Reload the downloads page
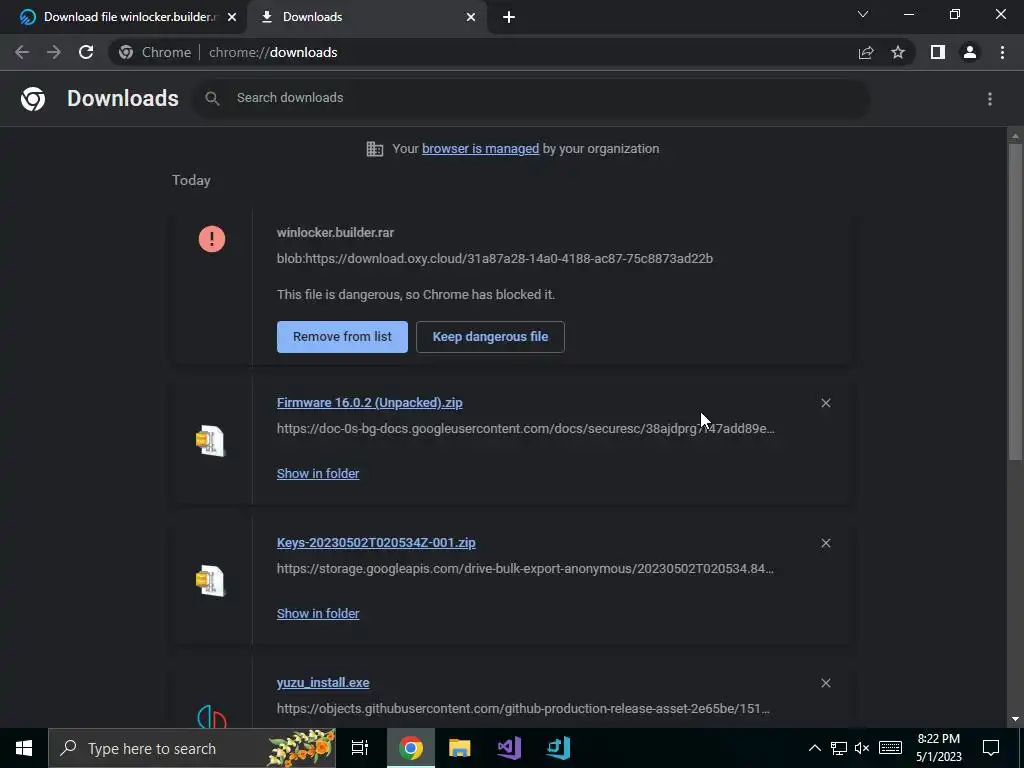This screenshot has width=1024, height=768. [x=86, y=52]
